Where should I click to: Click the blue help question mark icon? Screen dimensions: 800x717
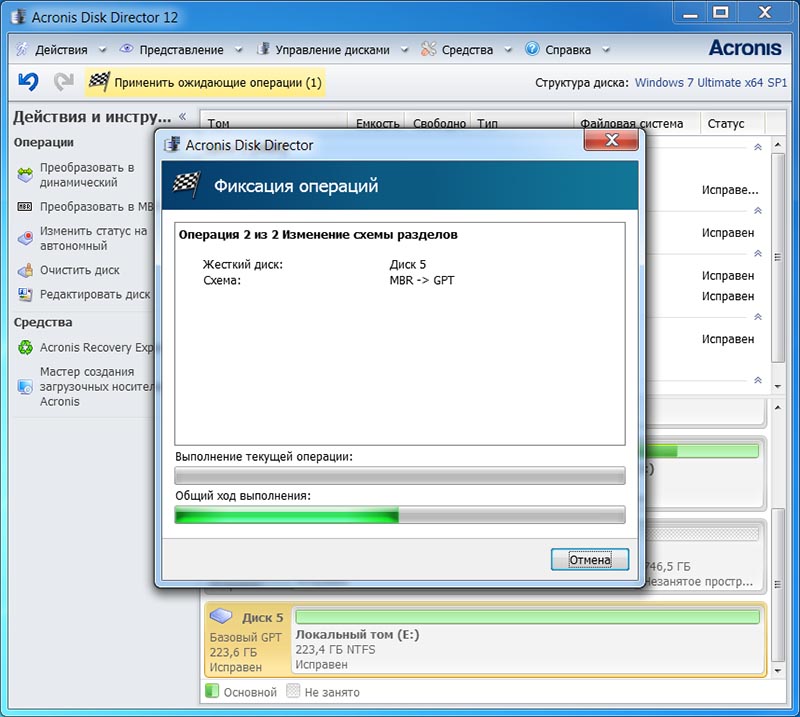click(532, 48)
